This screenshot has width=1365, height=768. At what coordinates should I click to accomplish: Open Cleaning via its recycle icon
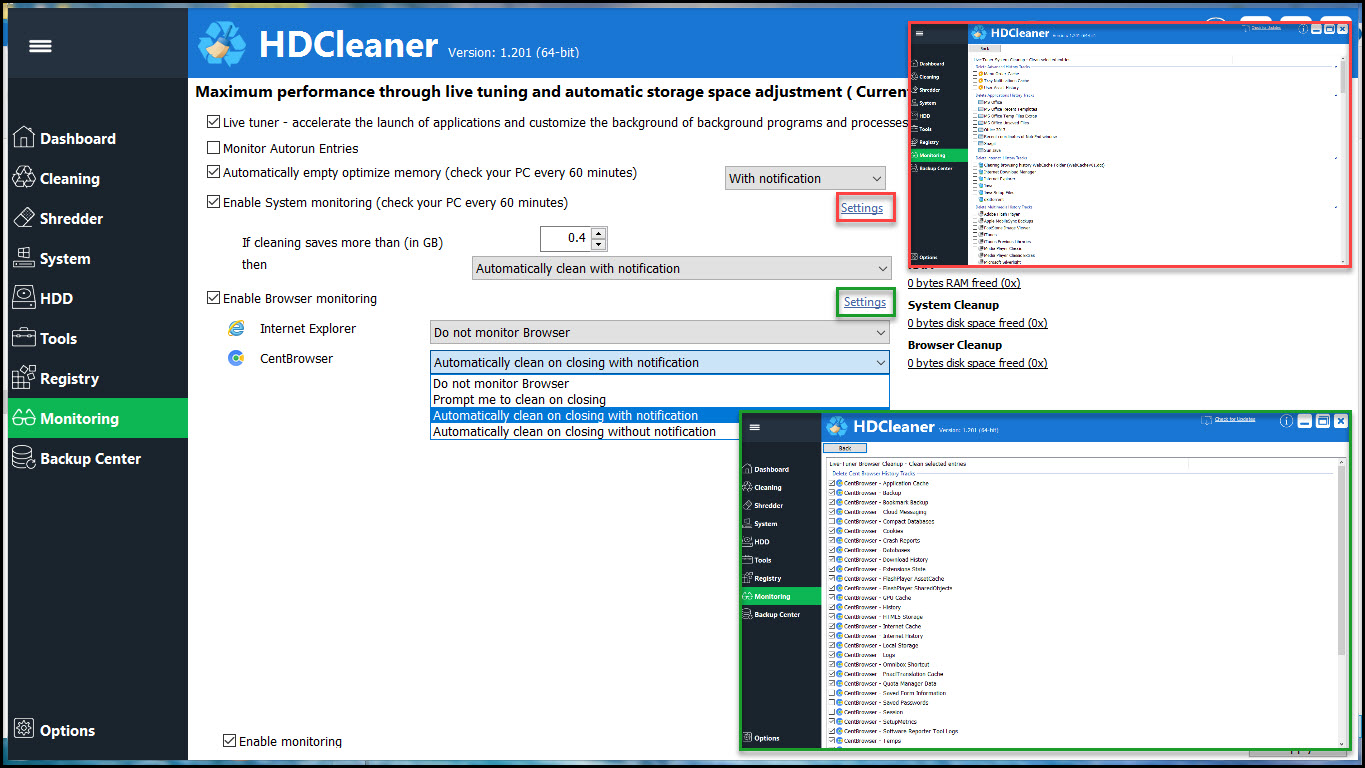(x=24, y=178)
